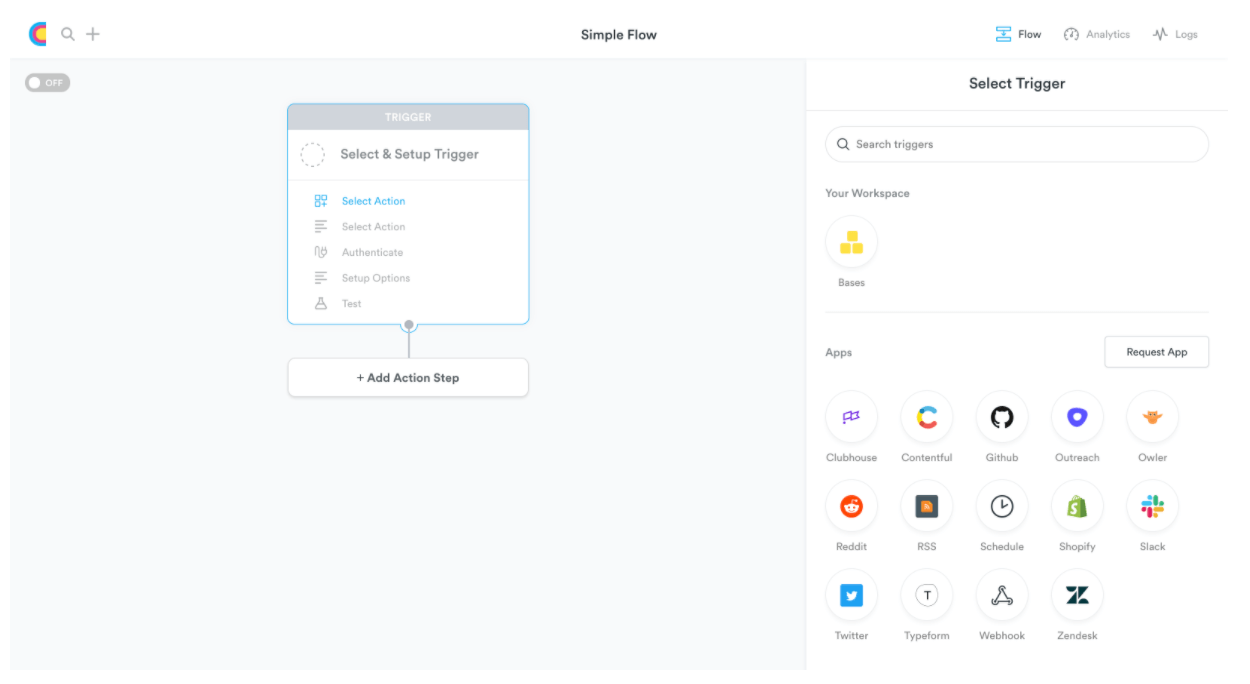Screen dimensions: 1250x684
Task: Select the Reddit trigger icon
Action: [851, 505]
